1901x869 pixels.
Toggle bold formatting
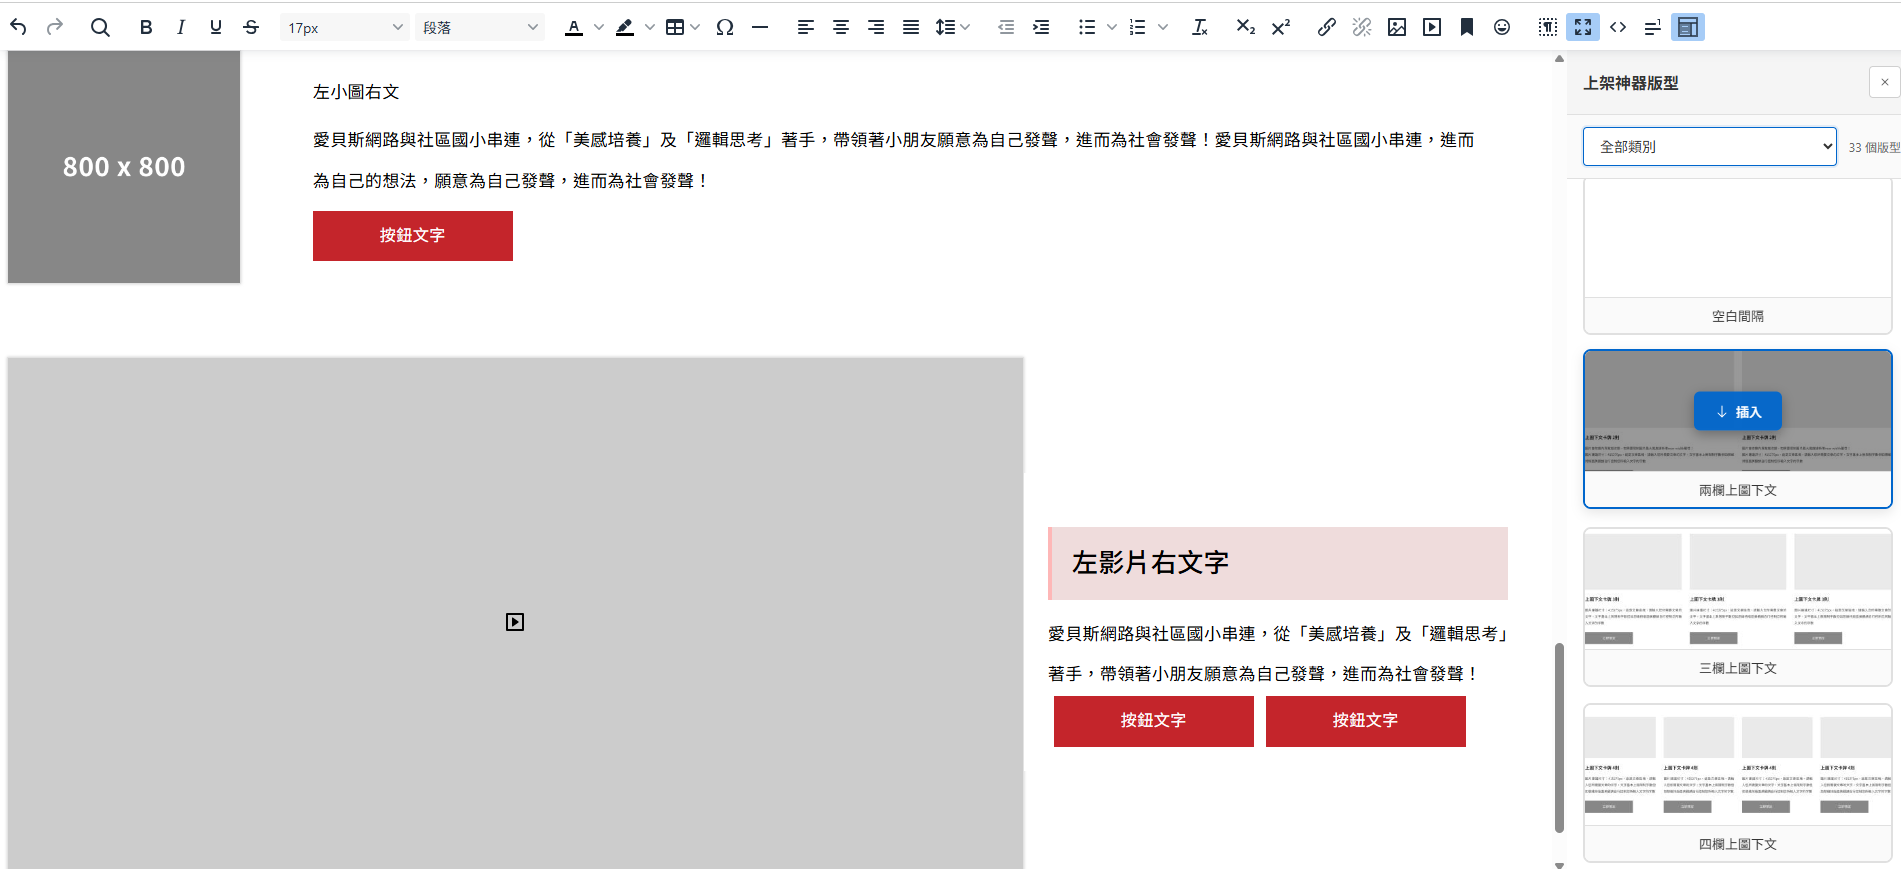[x=146, y=27]
